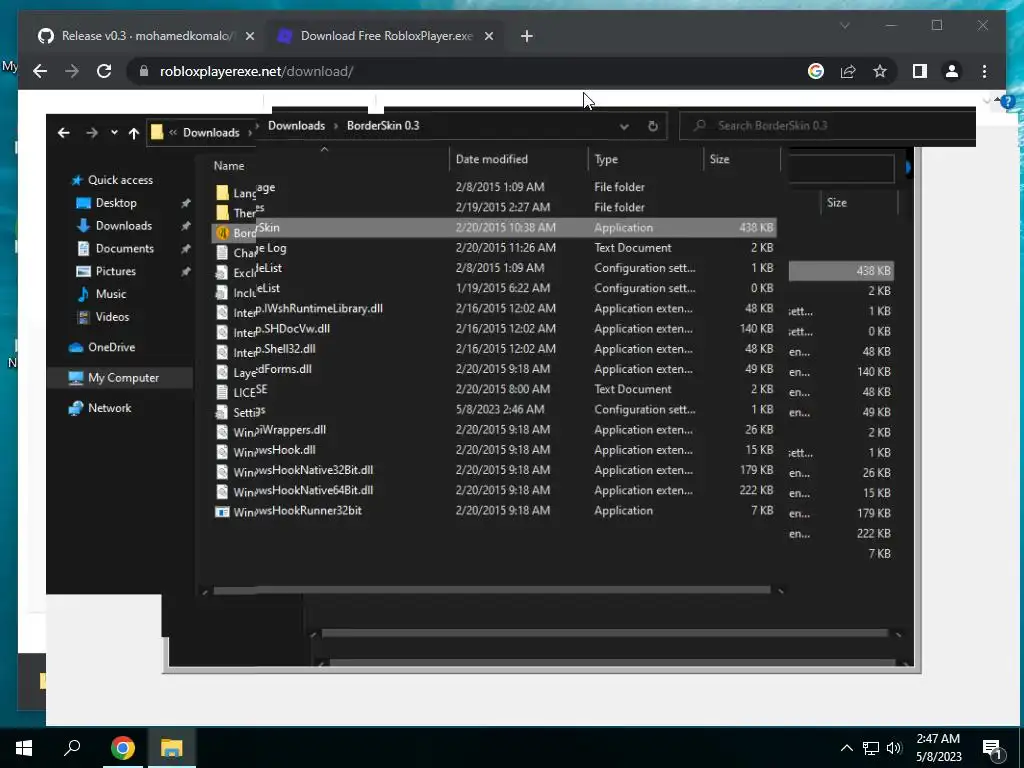This screenshot has height=768, width=1024.
Task: Open Explorer recent locations dropdown
Action: pos(114,133)
